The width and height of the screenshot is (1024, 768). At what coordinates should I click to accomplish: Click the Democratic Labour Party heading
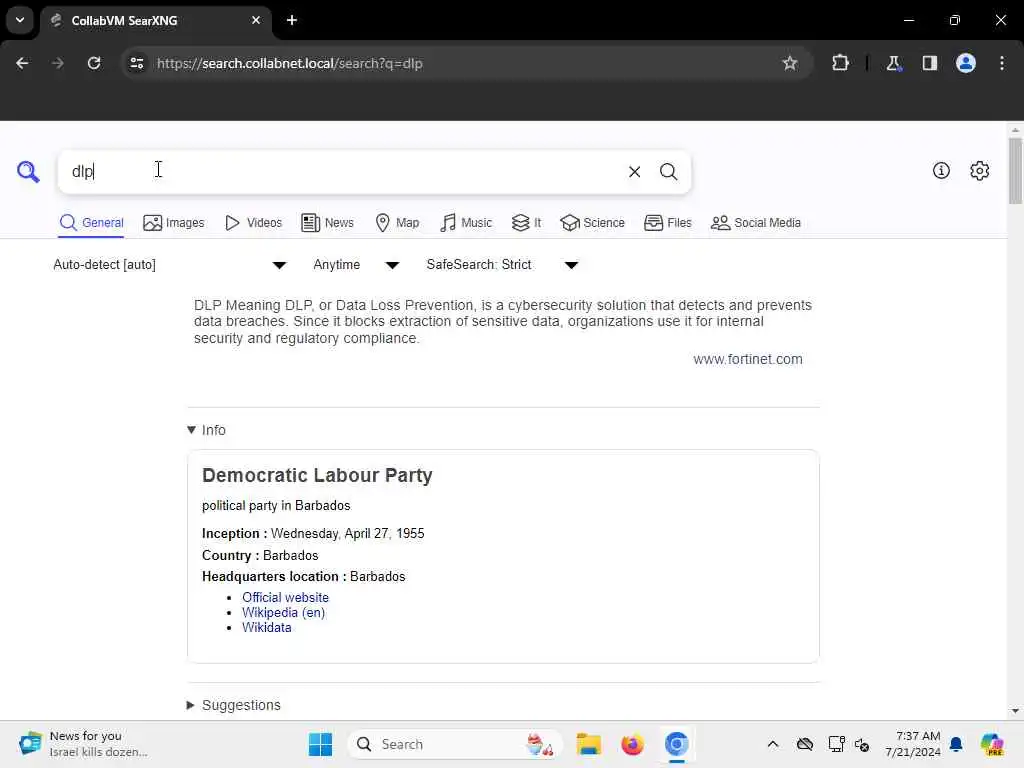[x=317, y=475]
